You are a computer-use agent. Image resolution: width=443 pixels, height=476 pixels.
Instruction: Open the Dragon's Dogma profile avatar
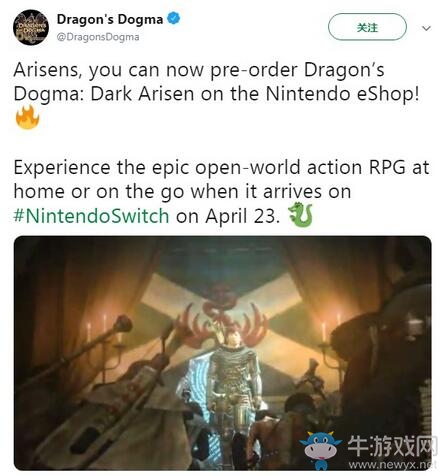(31, 27)
